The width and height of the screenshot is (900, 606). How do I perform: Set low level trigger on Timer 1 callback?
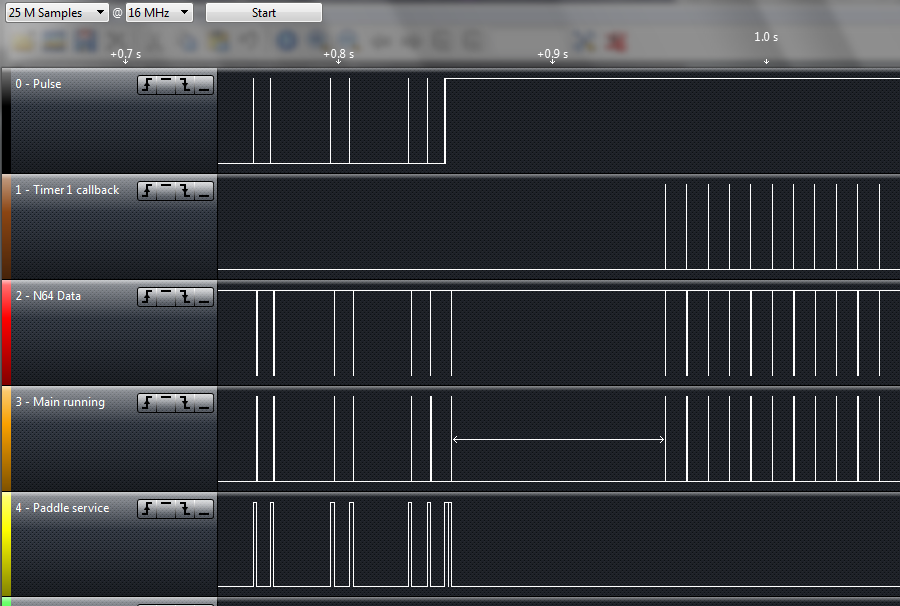coord(204,191)
